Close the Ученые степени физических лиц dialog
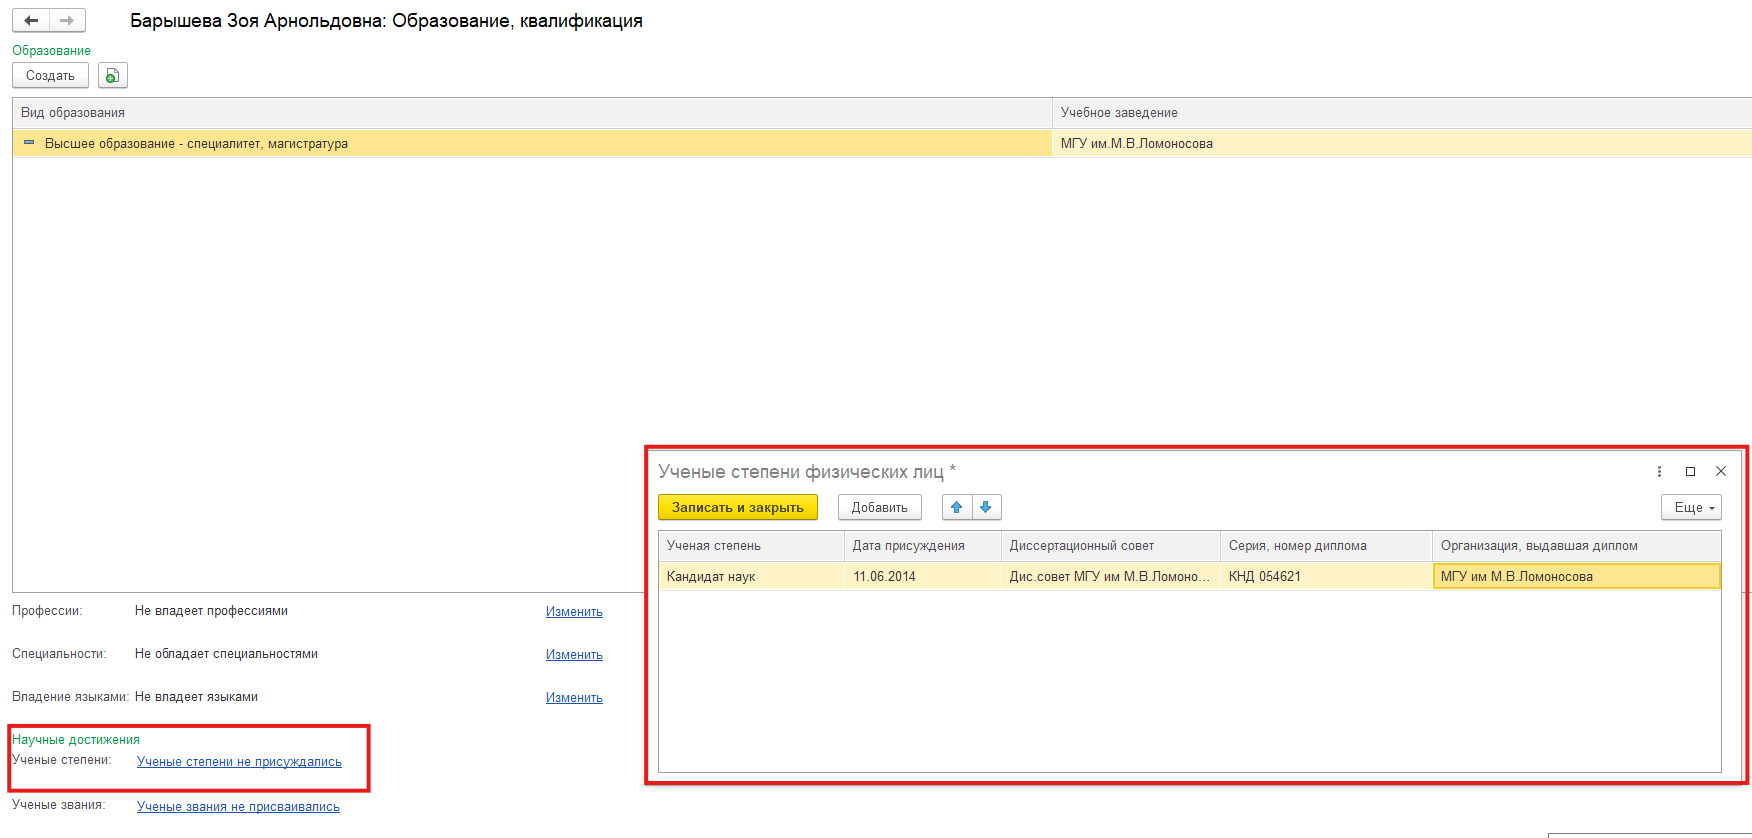Viewport: 1752px width, 838px height. click(1721, 472)
